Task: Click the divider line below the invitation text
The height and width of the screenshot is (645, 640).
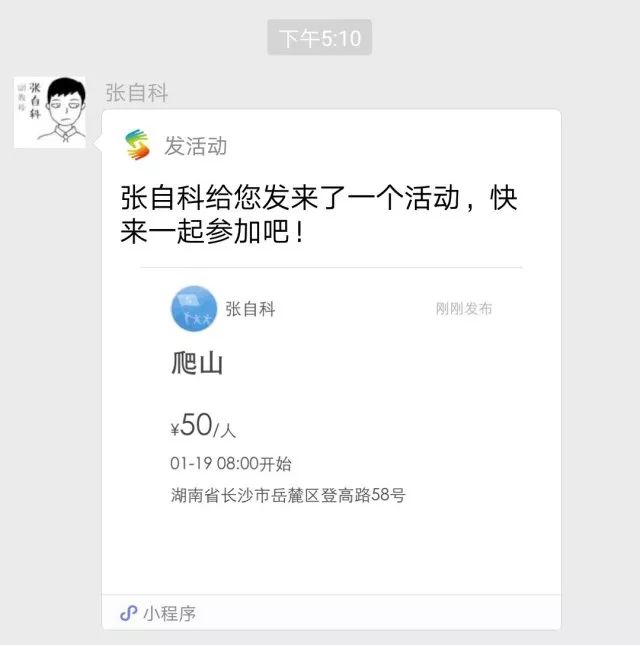Action: click(330, 268)
